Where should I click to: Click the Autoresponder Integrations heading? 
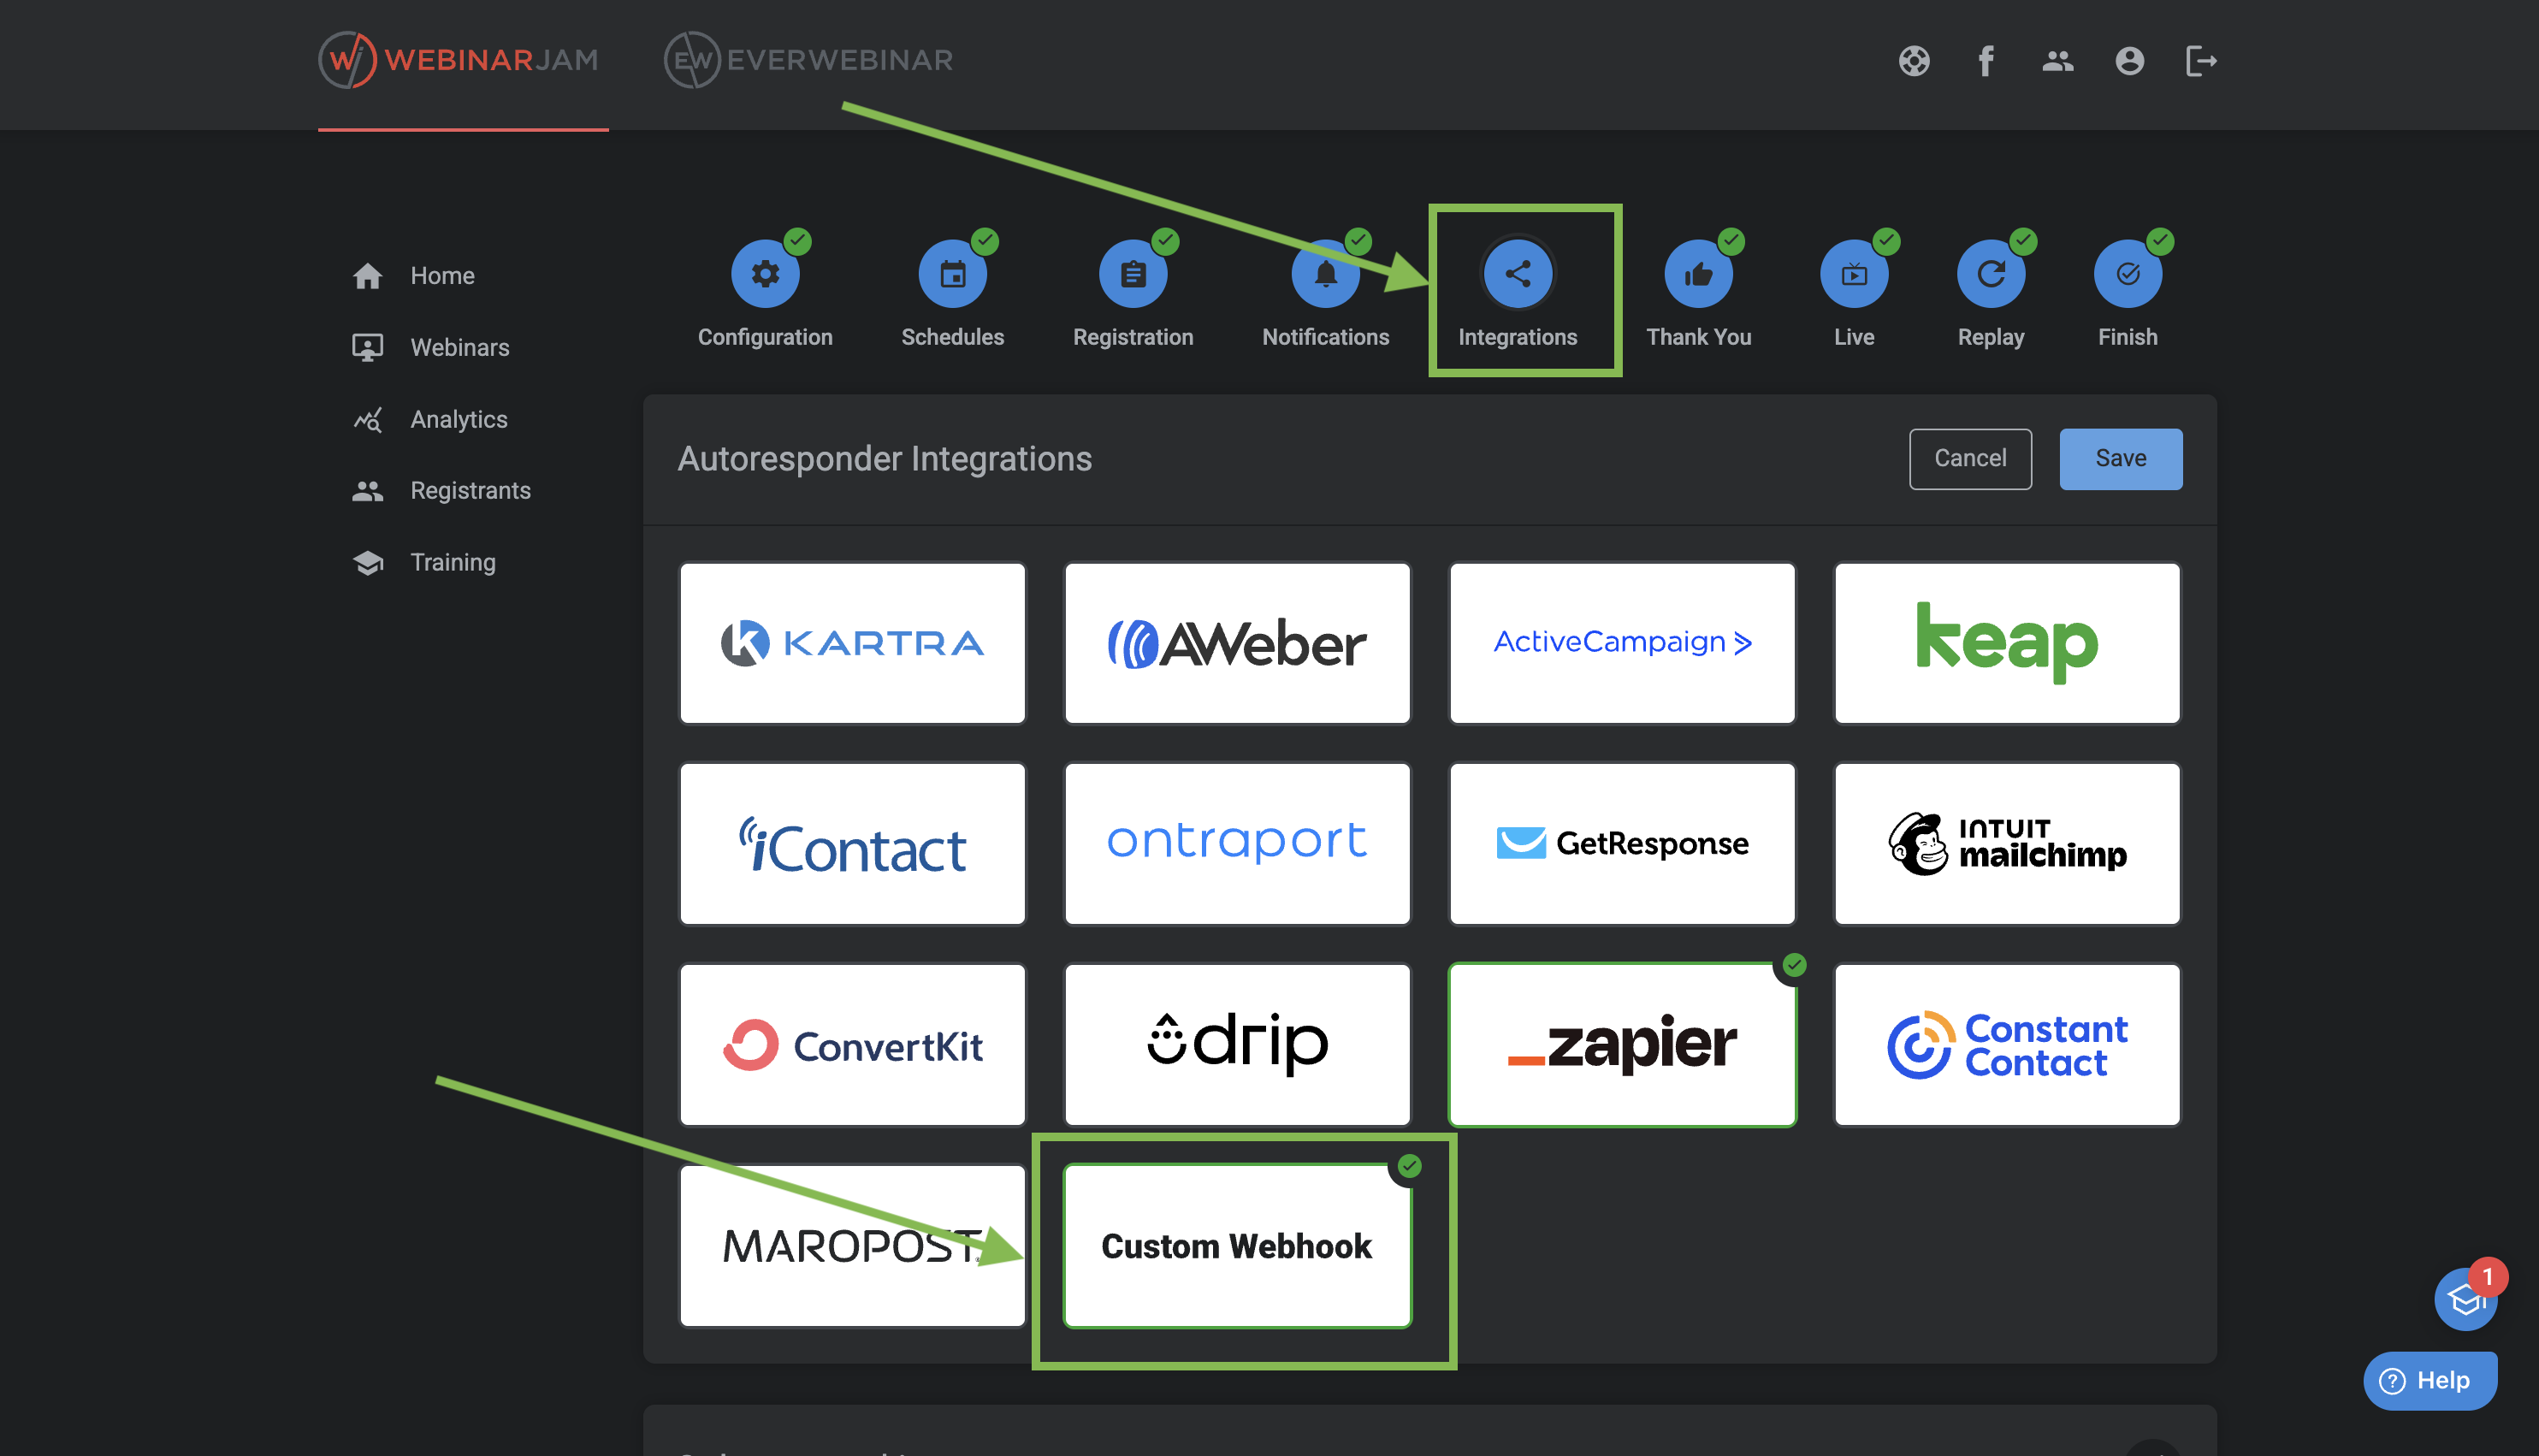(885, 459)
